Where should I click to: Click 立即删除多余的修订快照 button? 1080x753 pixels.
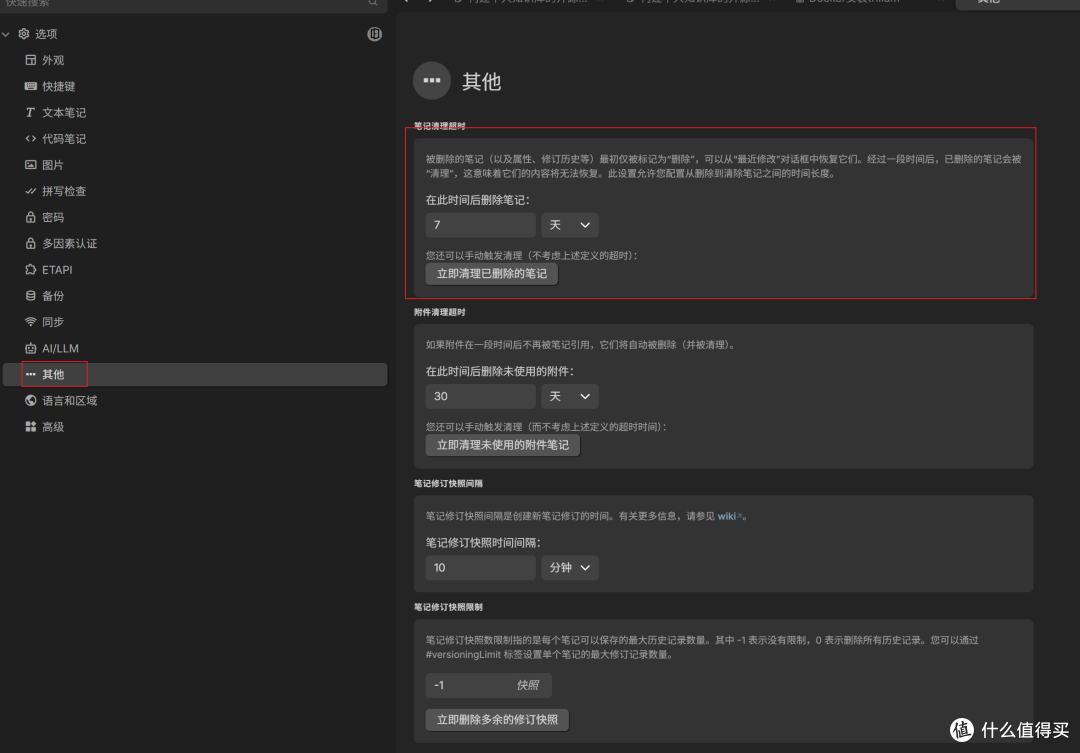497,719
